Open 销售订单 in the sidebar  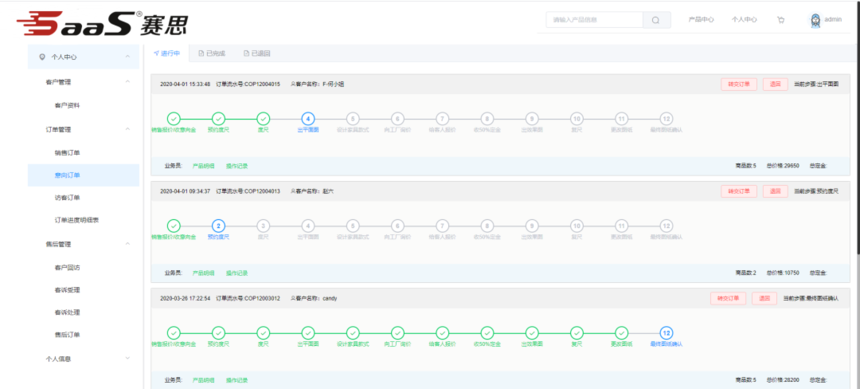pyautogui.click(x=67, y=153)
